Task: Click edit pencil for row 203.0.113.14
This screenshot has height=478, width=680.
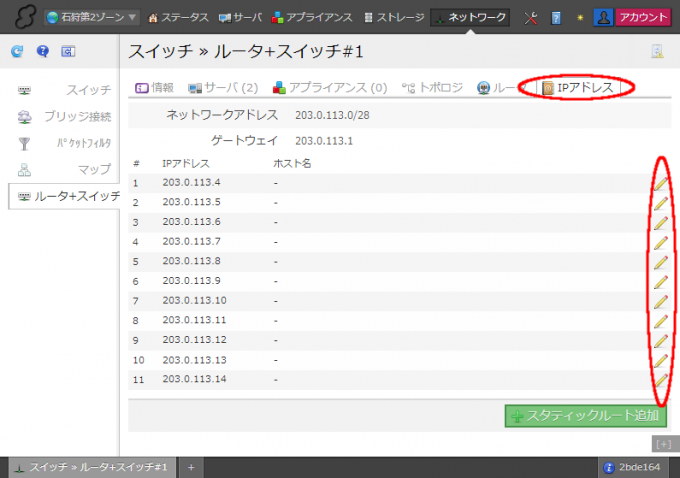Action: [660, 380]
